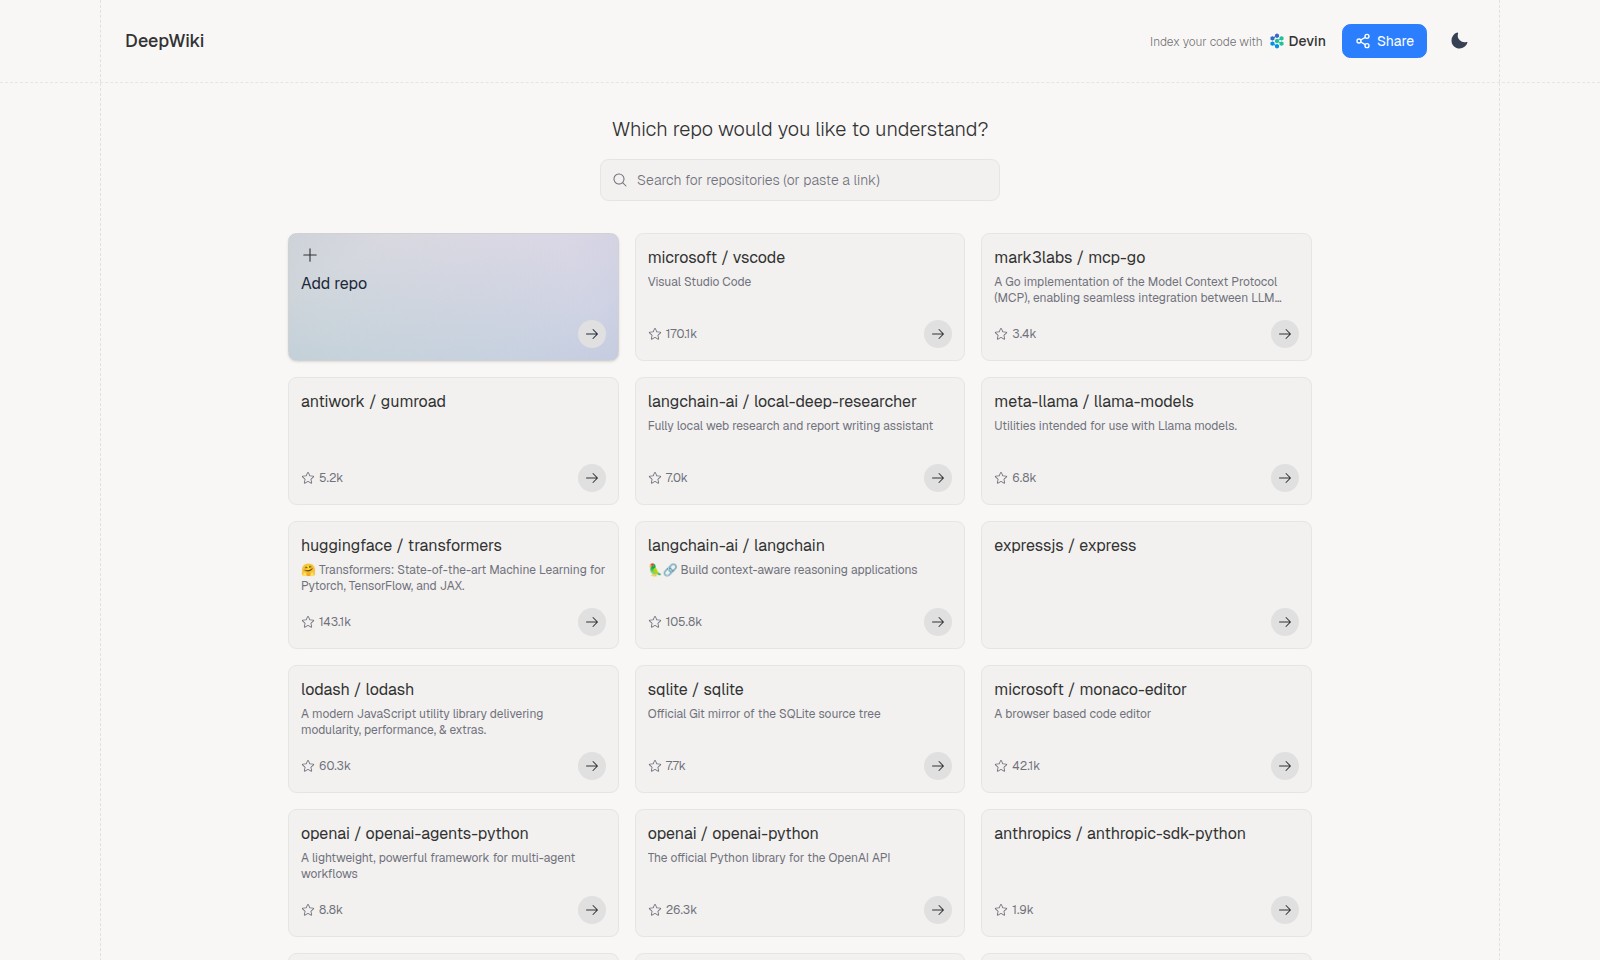The width and height of the screenshot is (1600, 960).
Task: Click 'Official Git mirror of the SQLite source tree'
Action: 764,714
